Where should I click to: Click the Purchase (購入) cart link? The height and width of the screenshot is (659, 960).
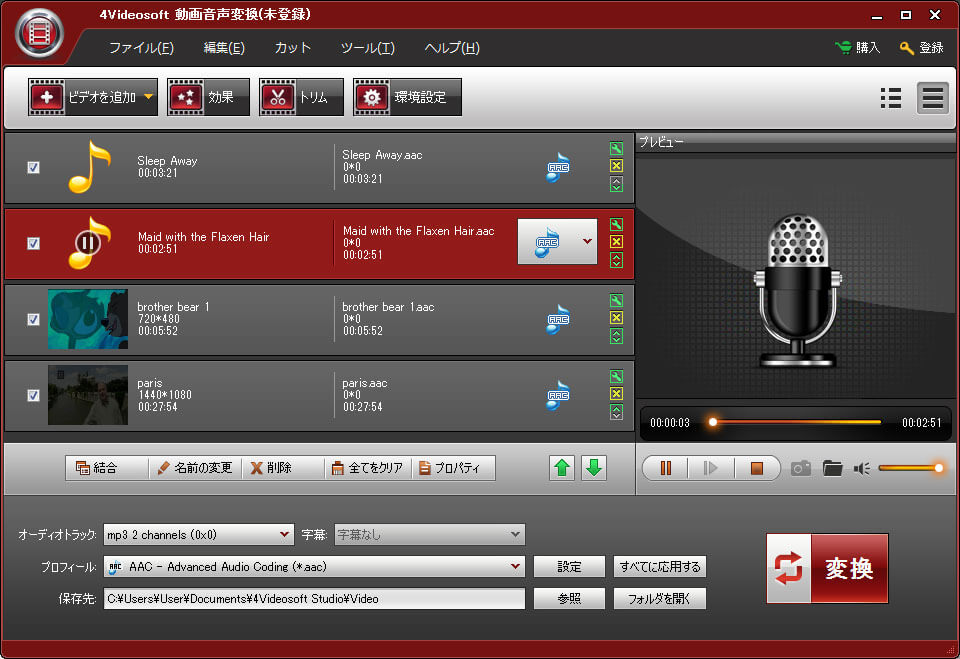pos(858,48)
